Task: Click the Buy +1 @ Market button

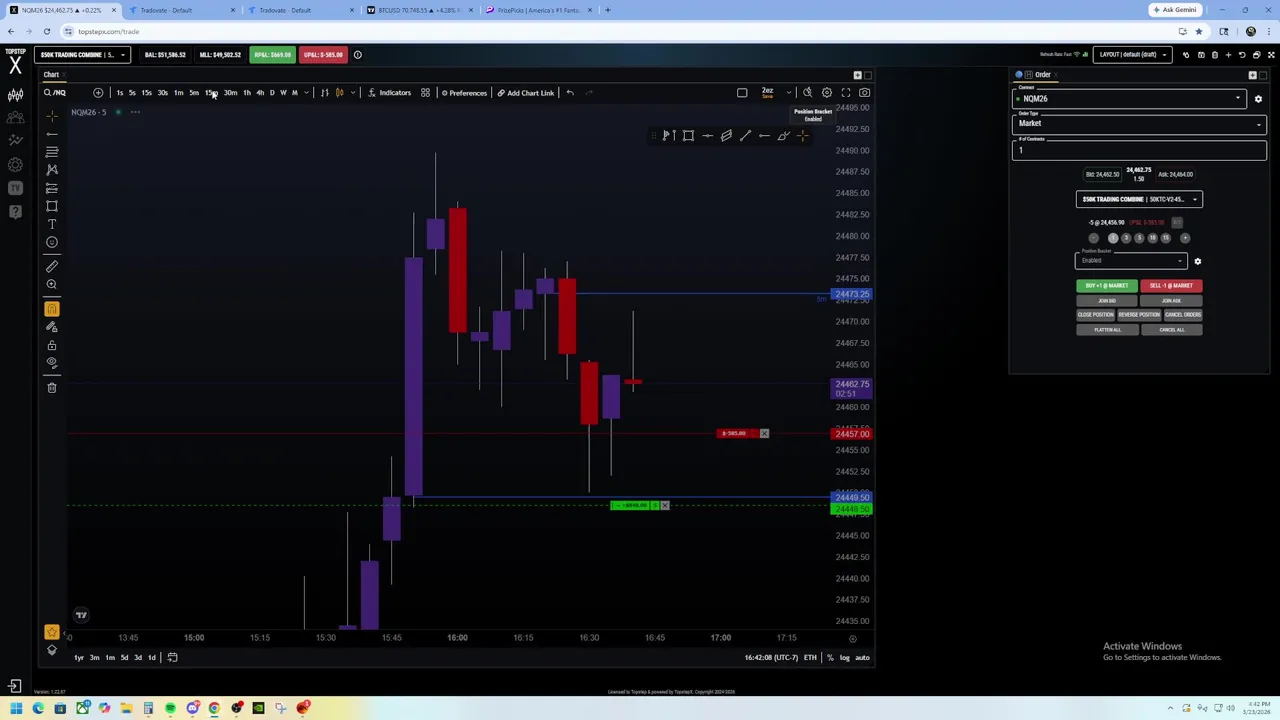Action: [1106, 286]
